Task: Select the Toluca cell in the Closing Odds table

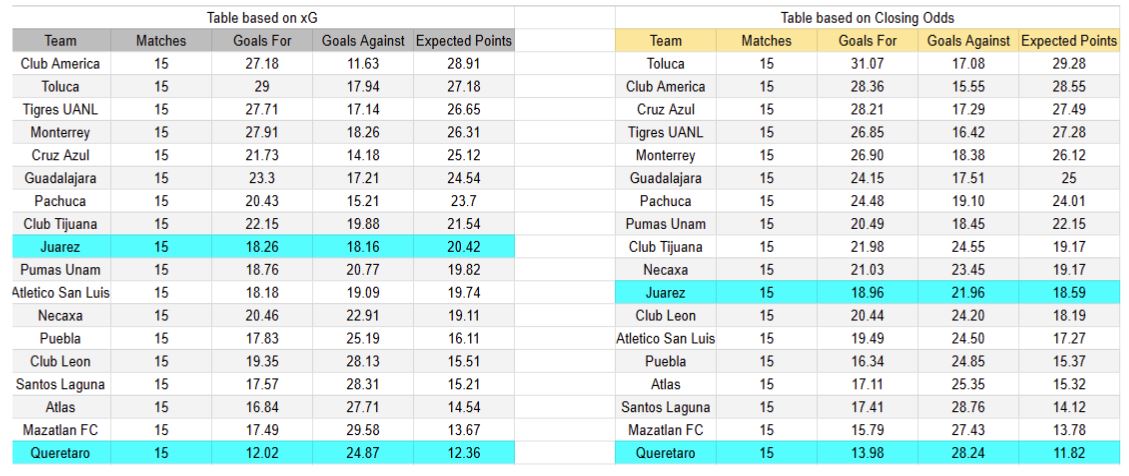Action: [665, 63]
